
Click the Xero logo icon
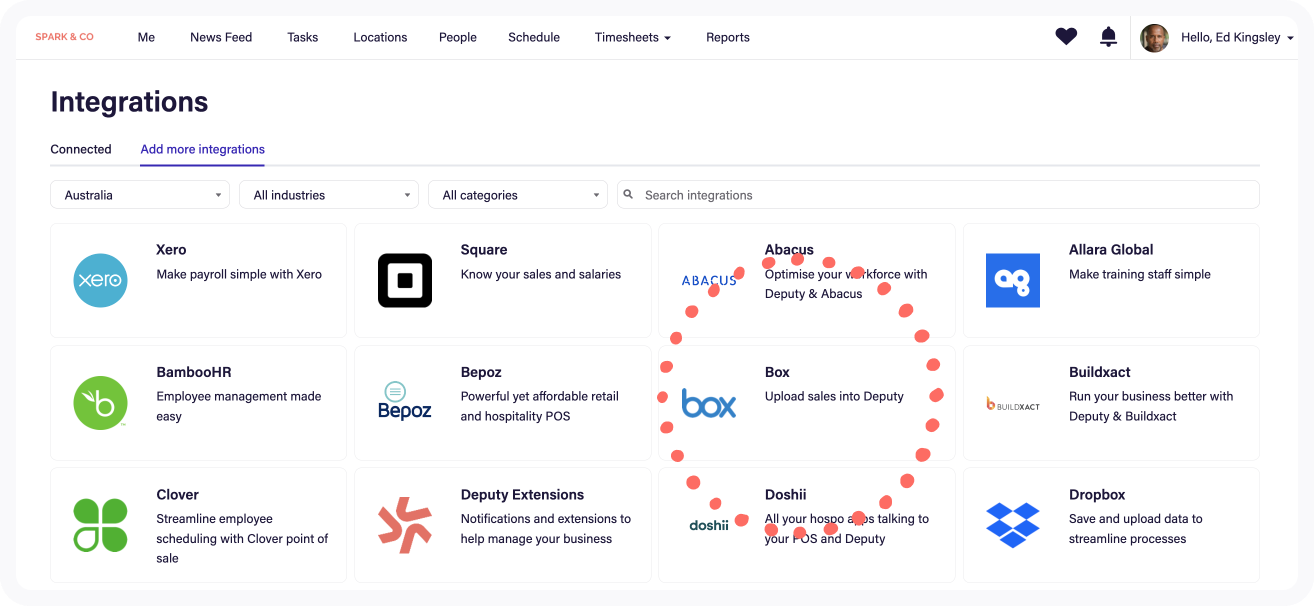(x=101, y=280)
